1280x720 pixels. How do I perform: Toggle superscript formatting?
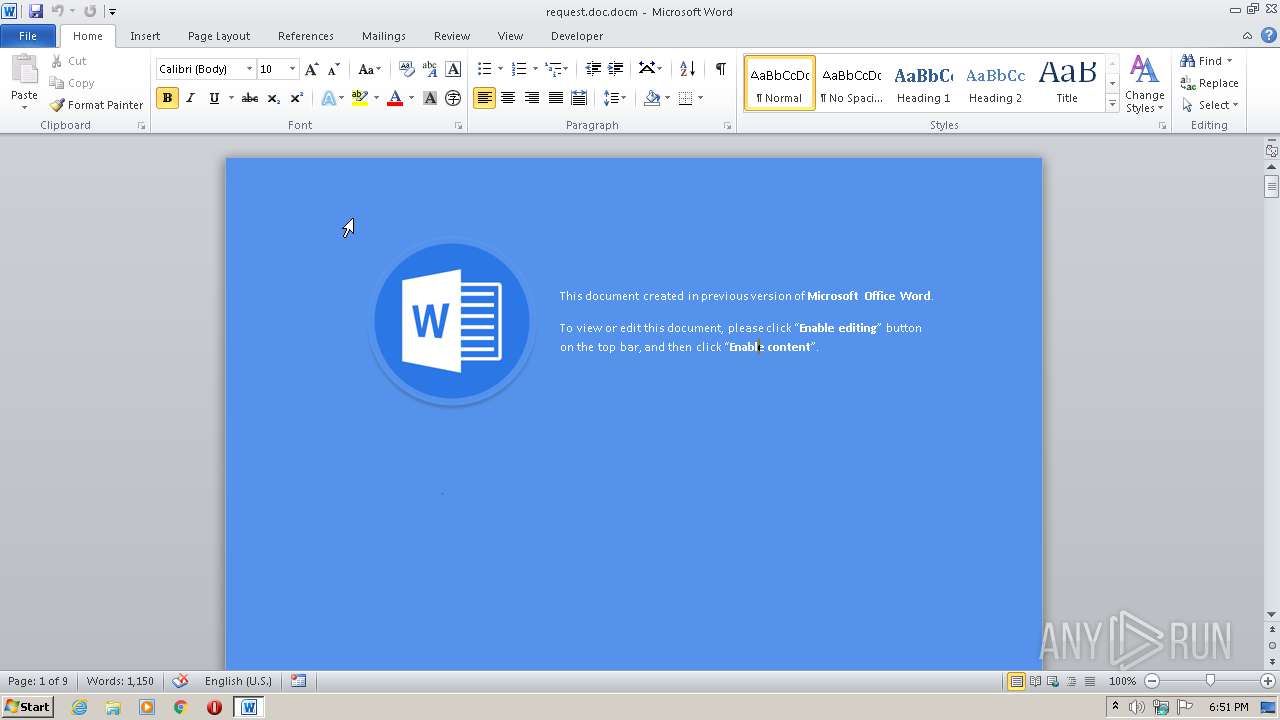click(x=296, y=98)
